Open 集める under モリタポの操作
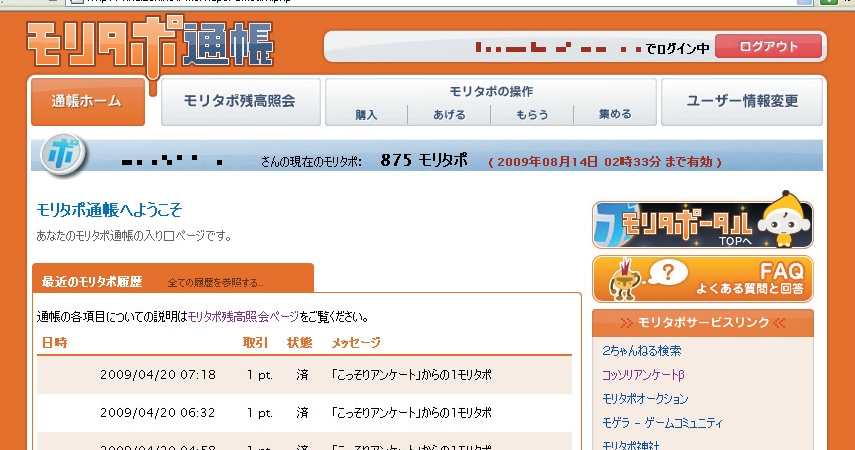Screen dimensions: 855x450 click(x=615, y=115)
